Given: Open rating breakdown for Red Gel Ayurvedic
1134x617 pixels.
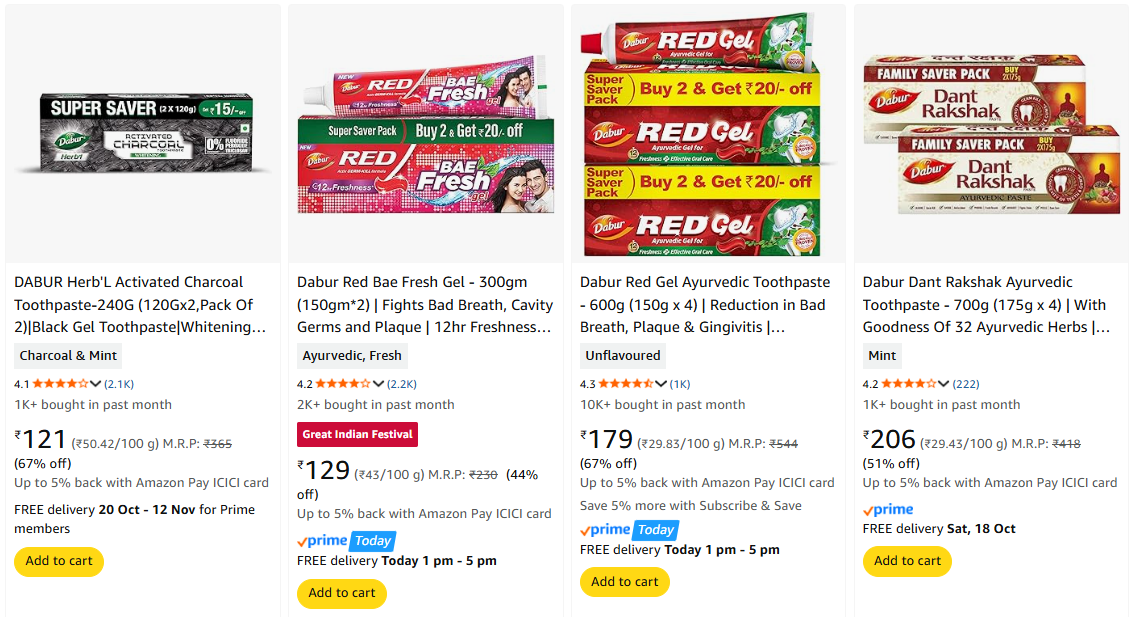Looking at the screenshot, I should (x=662, y=384).
